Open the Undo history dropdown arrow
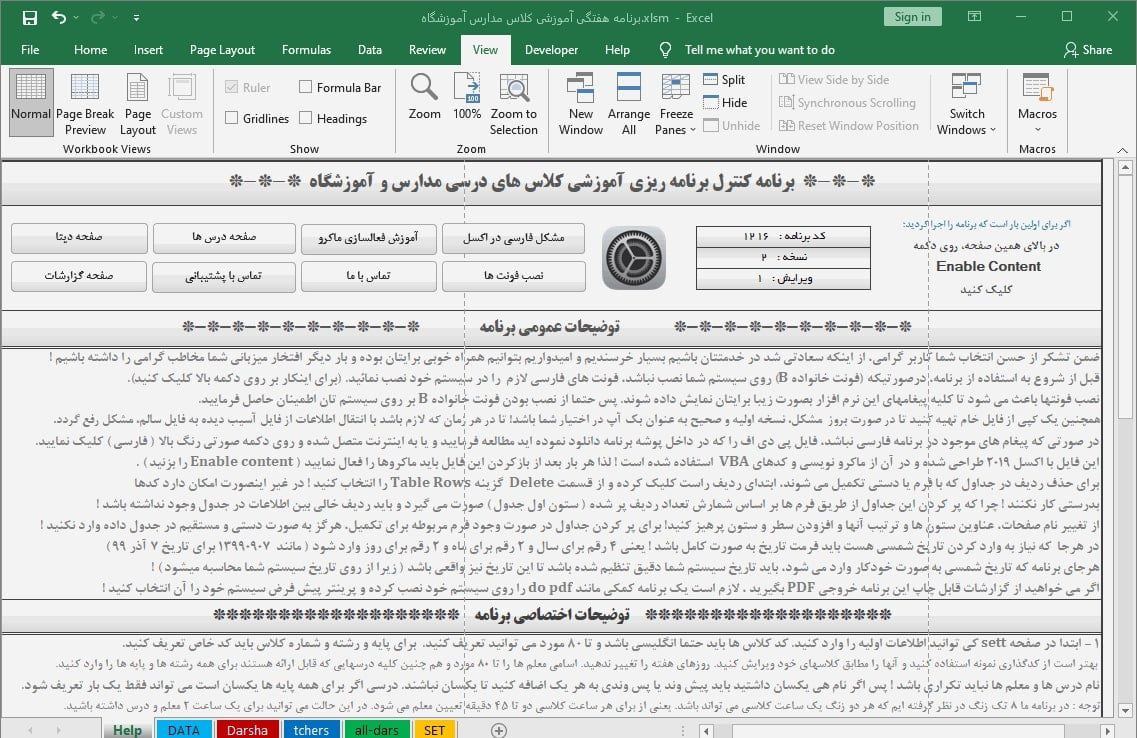This screenshot has width=1137, height=738. pos(76,18)
